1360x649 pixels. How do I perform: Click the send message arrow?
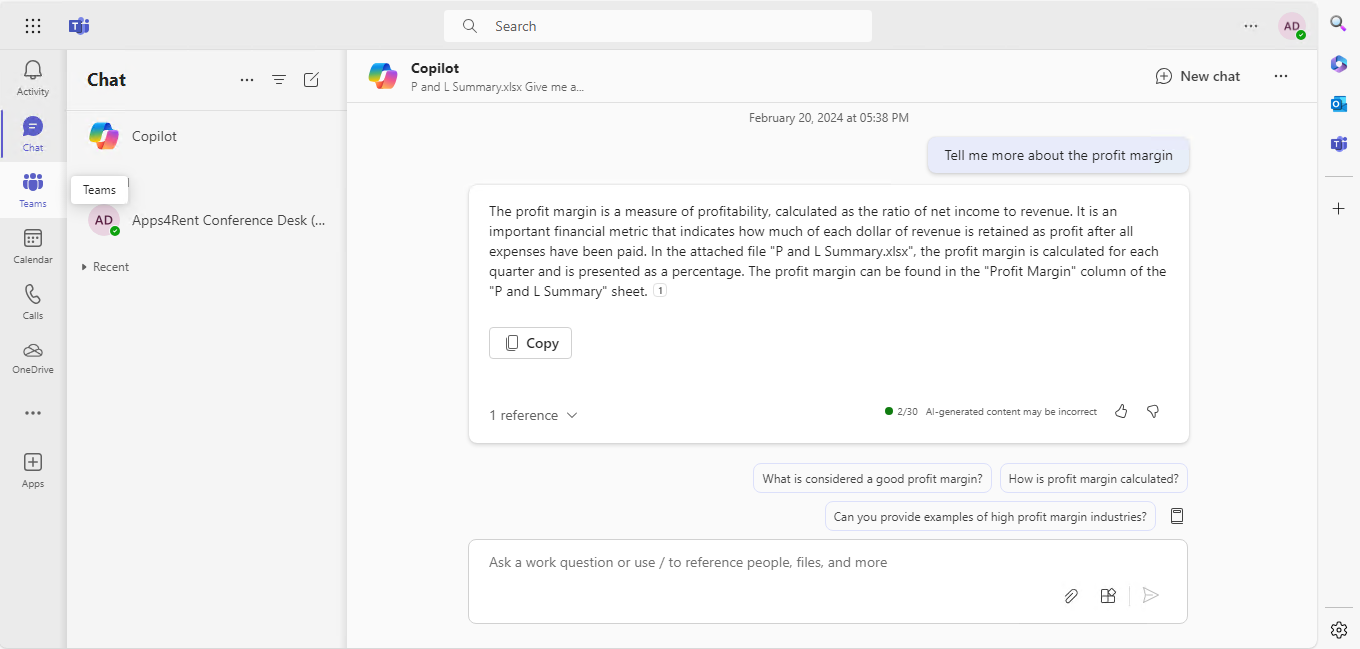coord(1151,596)
